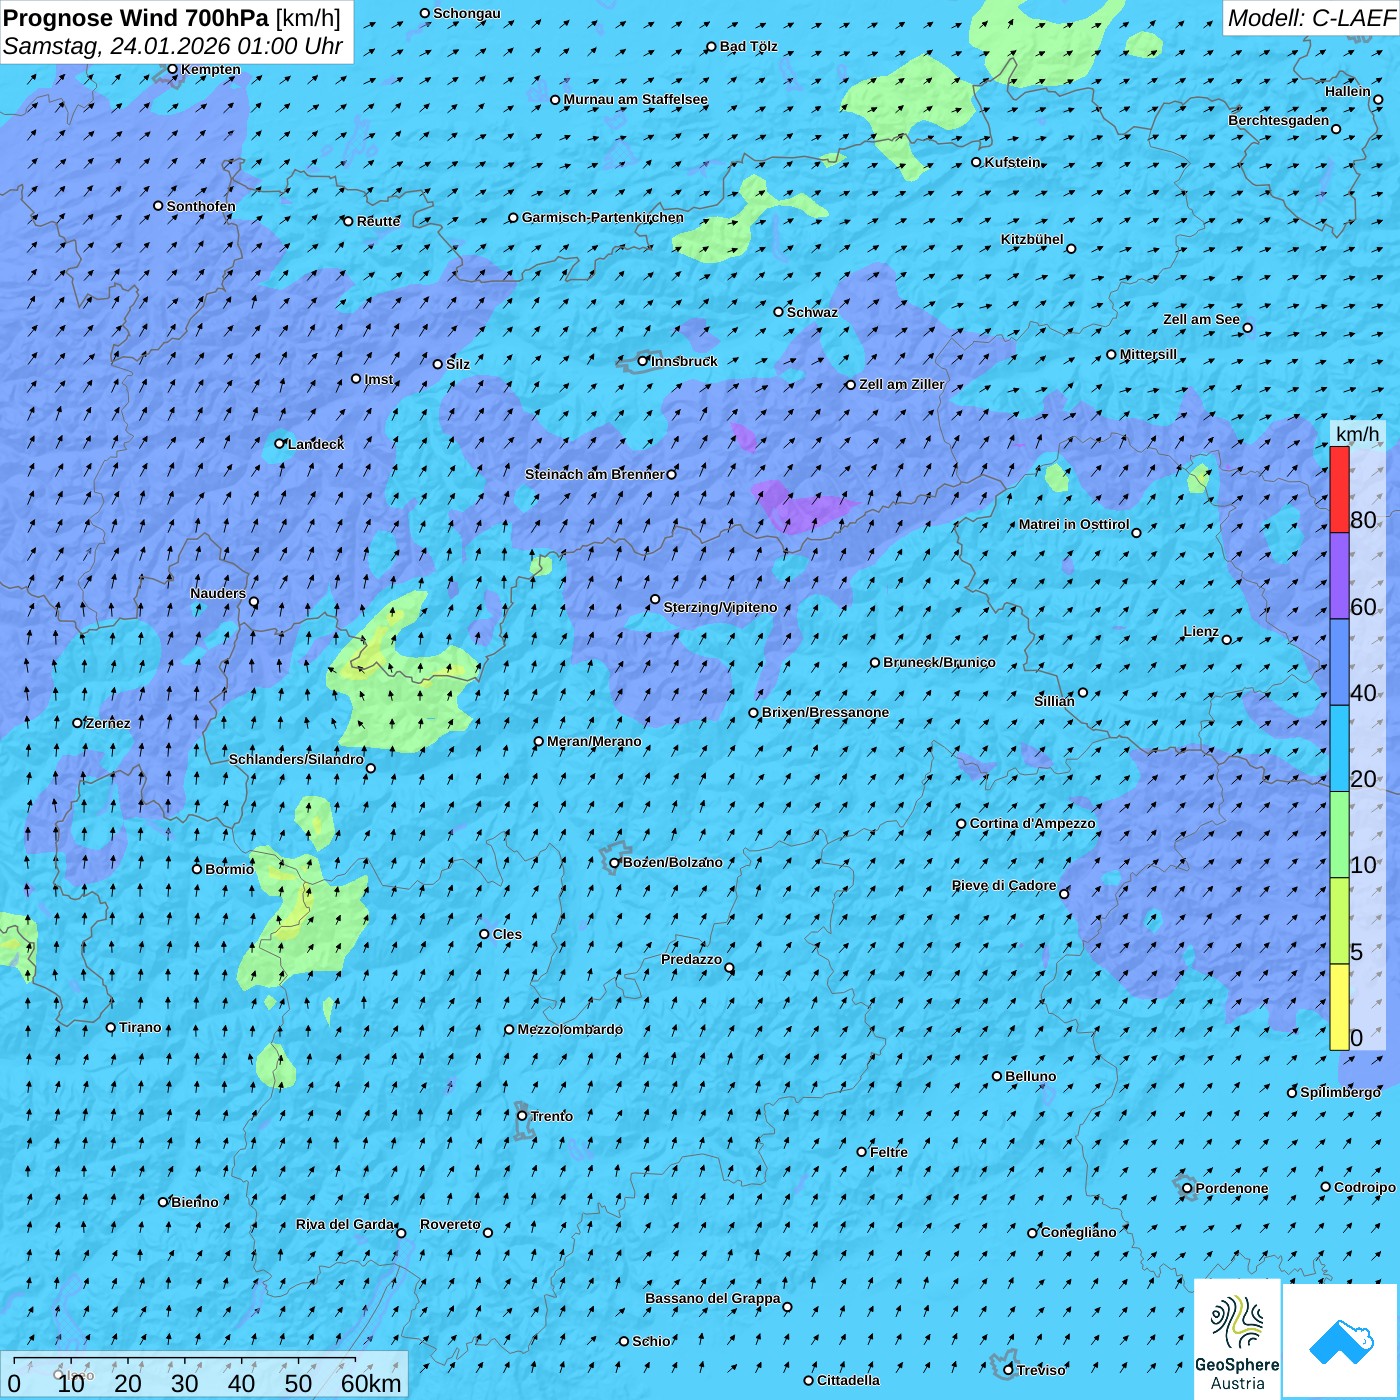The width and height of the screenshot is (1400, 1400).
Task: Click the 'Lienz' label
Action: point(1201,631)
